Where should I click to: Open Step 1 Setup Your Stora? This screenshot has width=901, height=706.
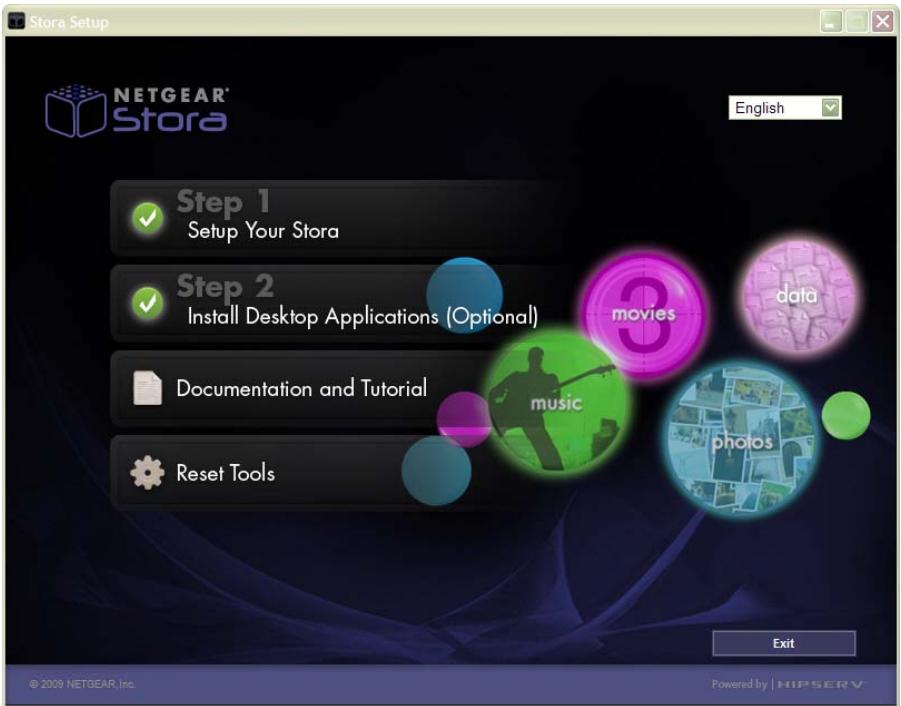click(x=336, y=218)
